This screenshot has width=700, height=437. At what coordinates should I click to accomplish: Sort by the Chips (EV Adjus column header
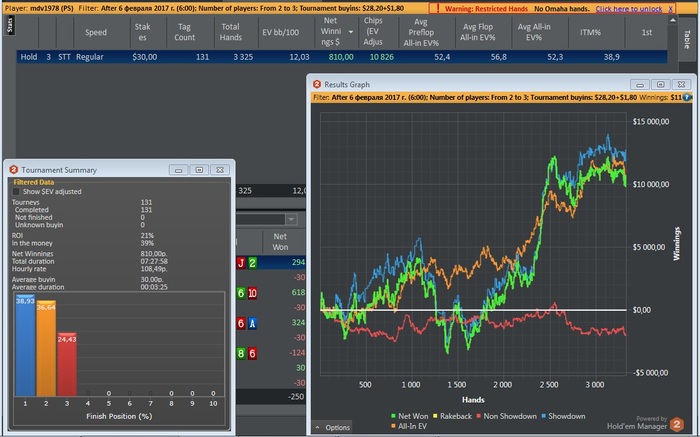coord(373,32)
